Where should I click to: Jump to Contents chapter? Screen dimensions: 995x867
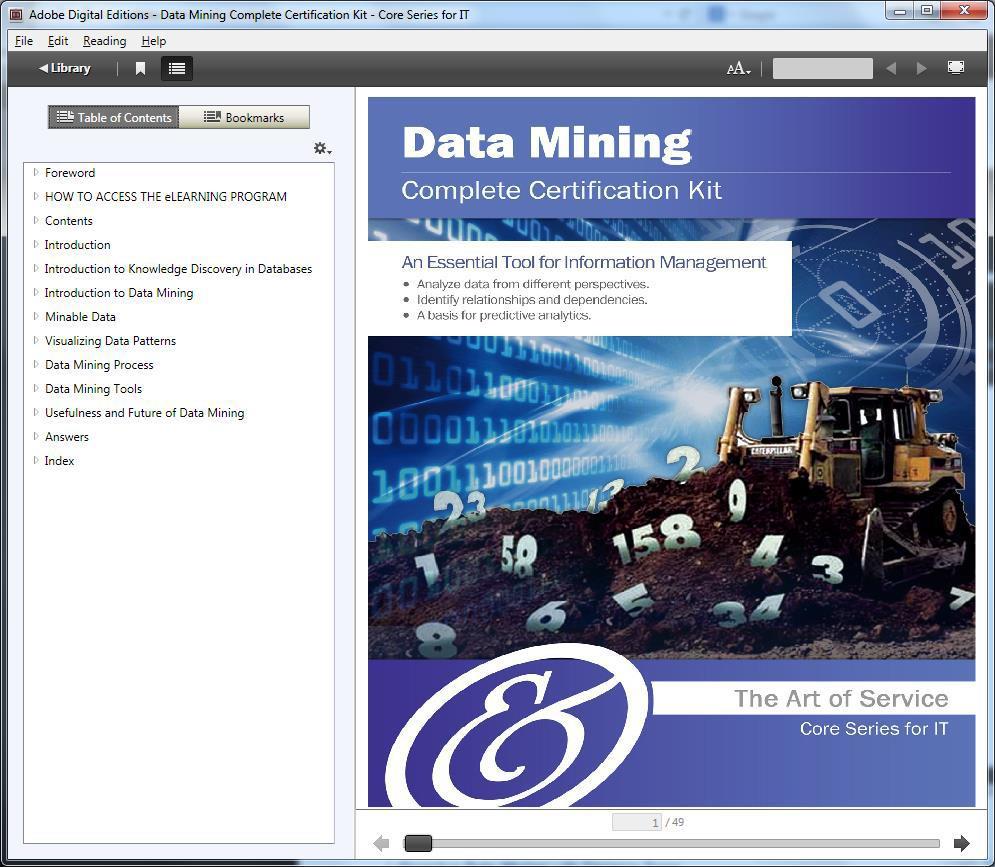pos(69,221)
